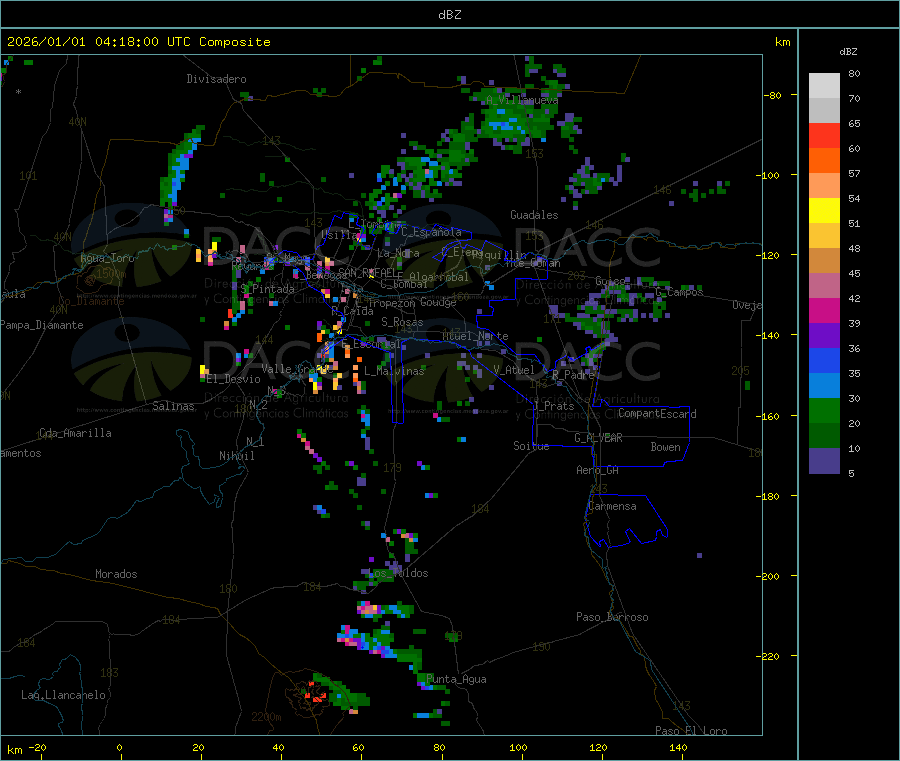Select the El_Desvio place label
900x761 pixels.
pyautogui.click(x=234, y=379)
